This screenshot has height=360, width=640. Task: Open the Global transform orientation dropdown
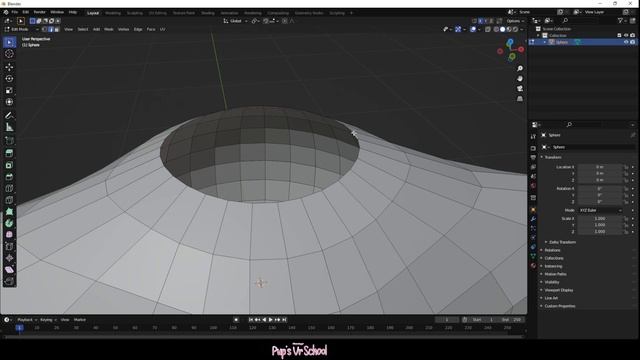pos(236,21)
